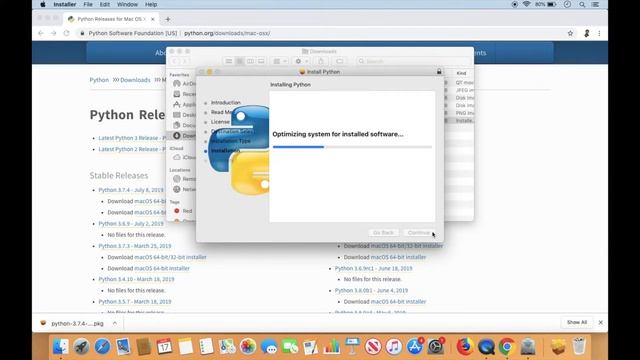The width and height of the screenshot is (640, 360).
Task: Open Finder action gear dropdown
Action: [301, 61]
